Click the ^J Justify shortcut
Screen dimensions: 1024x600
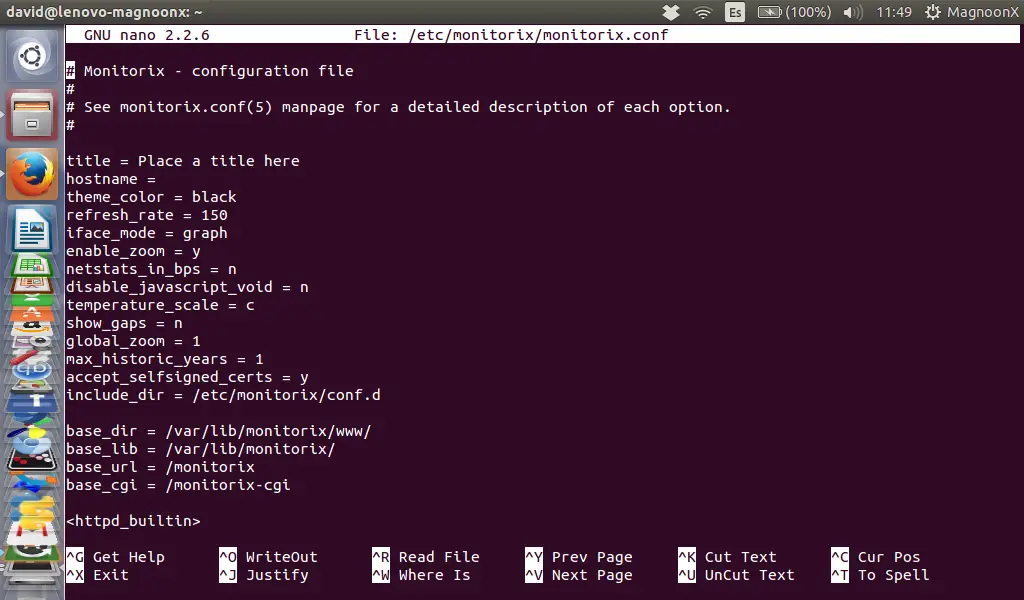[264, 575]
